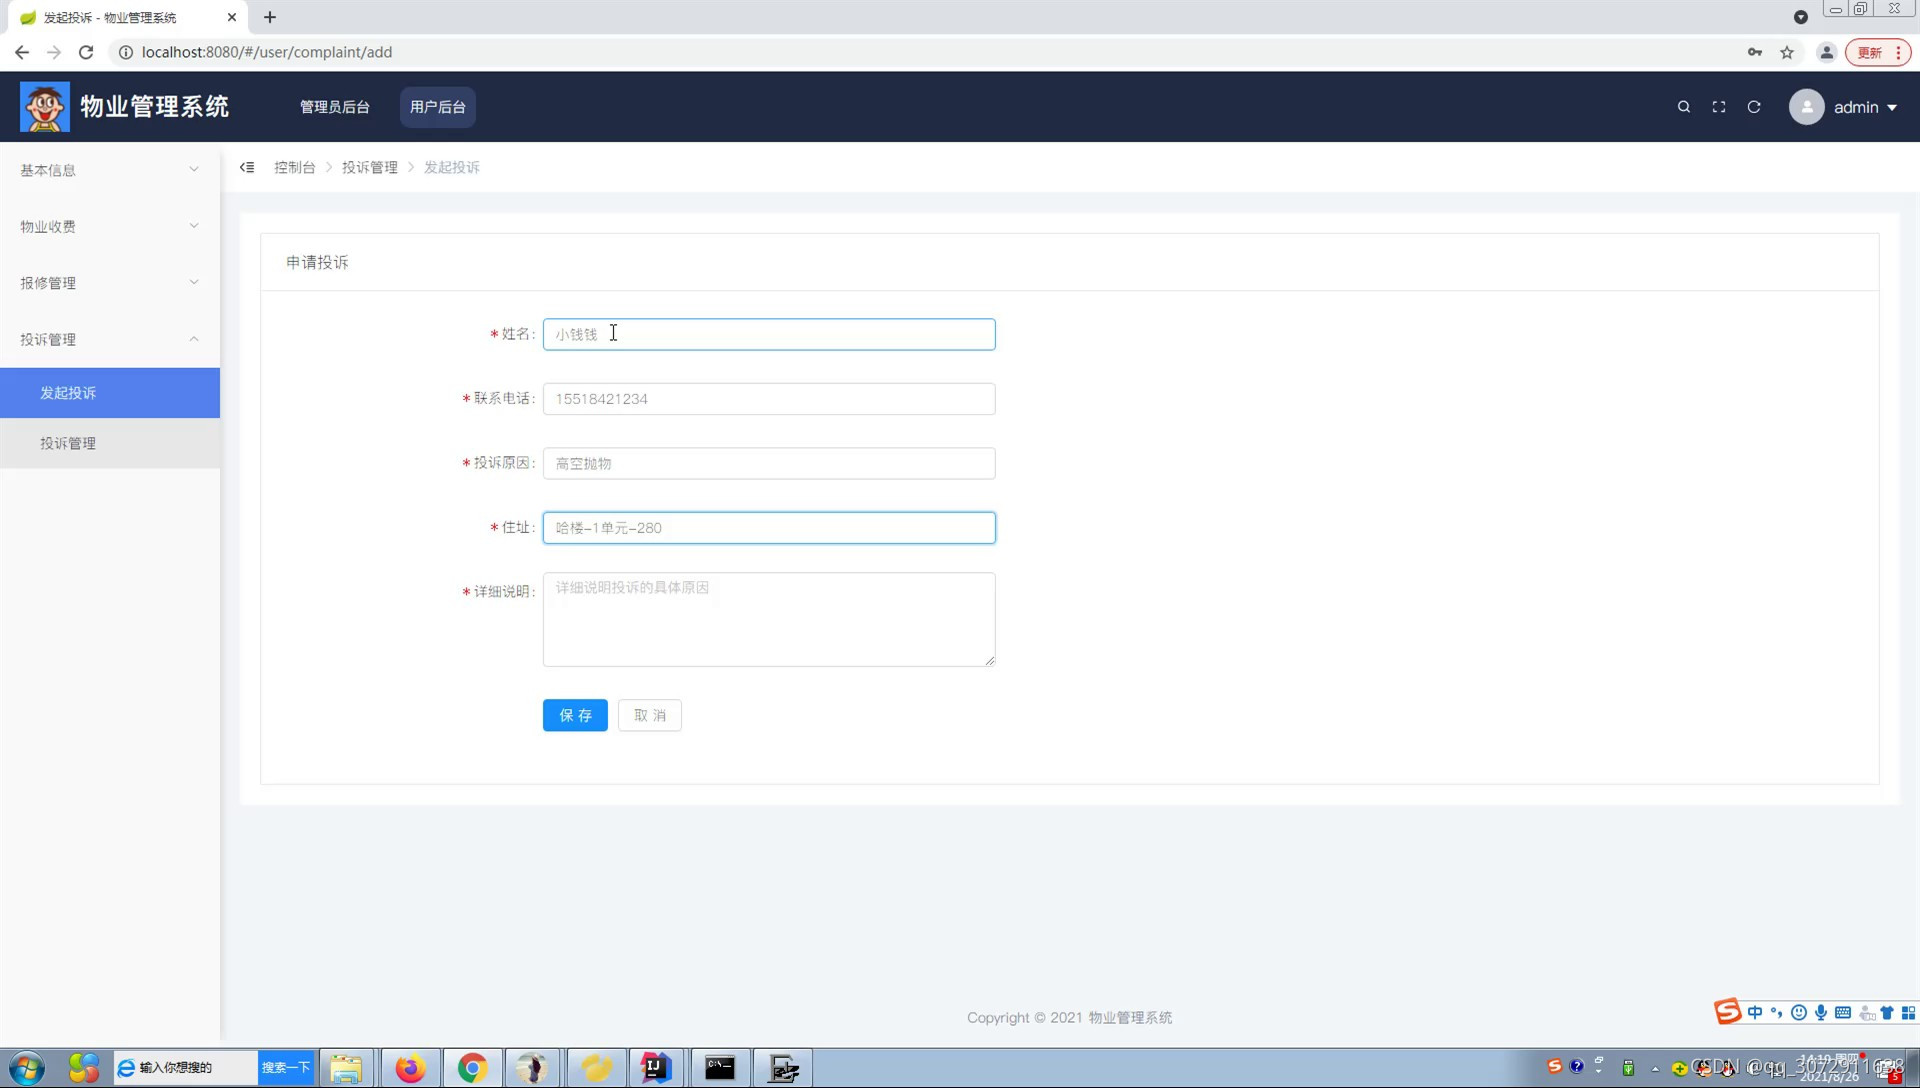Click the 申请投诉 card title
Screen dimensions: 1920x1088
pyautogui.click(x=317, y=262)
